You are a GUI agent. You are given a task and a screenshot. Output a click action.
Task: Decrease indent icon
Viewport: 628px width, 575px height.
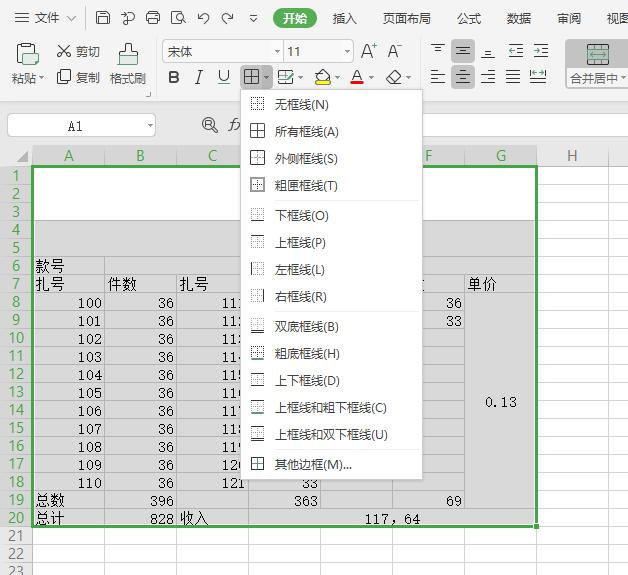pos(516,51)
